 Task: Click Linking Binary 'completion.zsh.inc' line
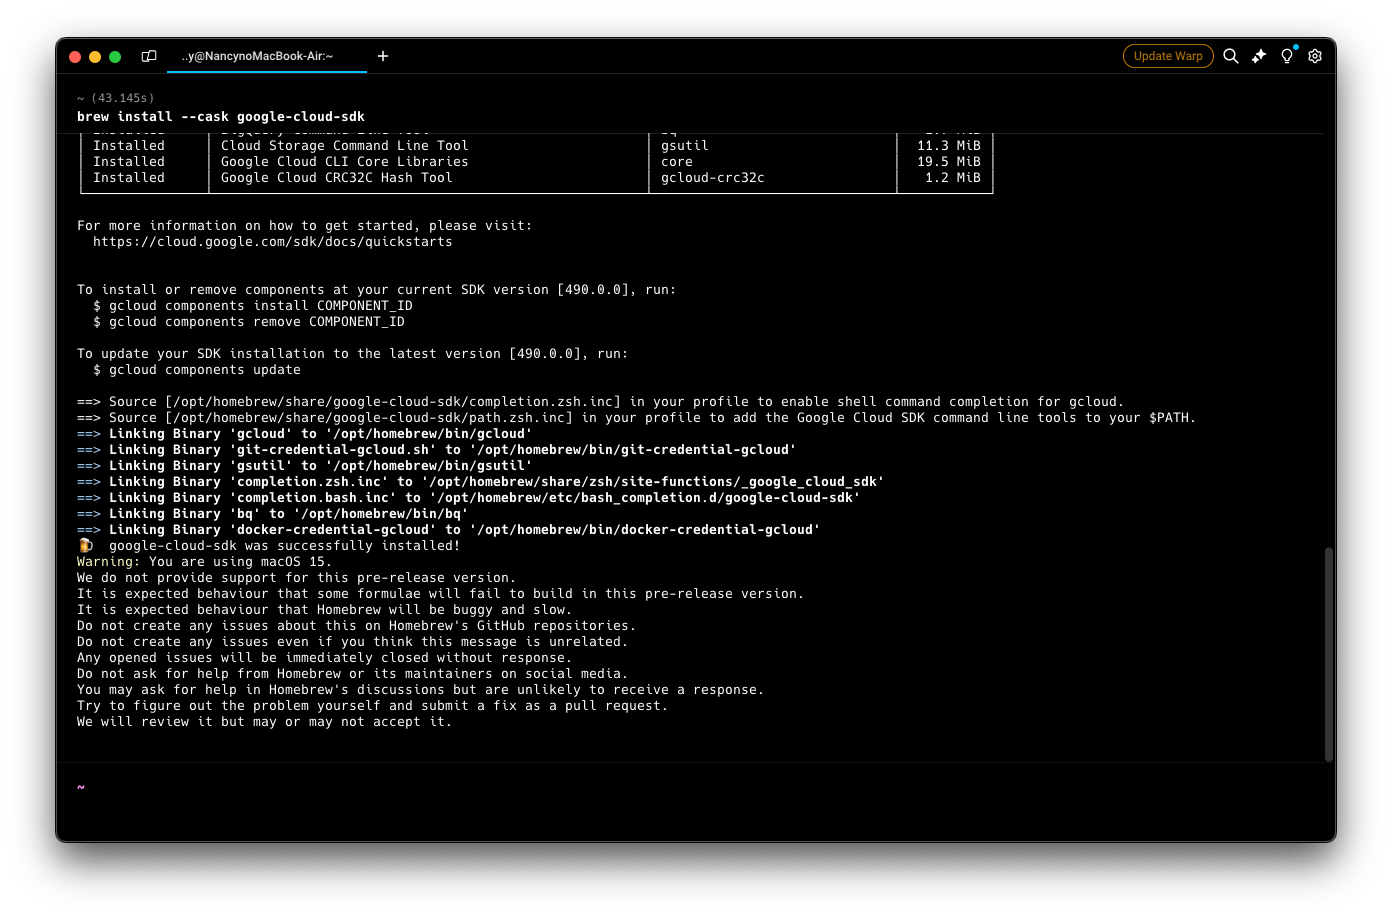(481, 482)
